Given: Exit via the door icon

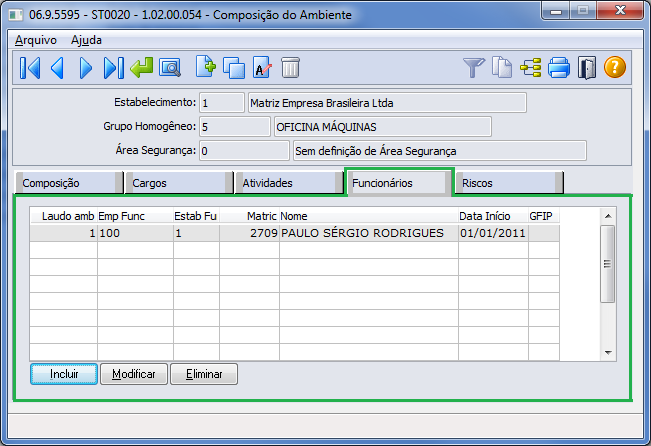Looking at the screenshot, I should 587,68.
